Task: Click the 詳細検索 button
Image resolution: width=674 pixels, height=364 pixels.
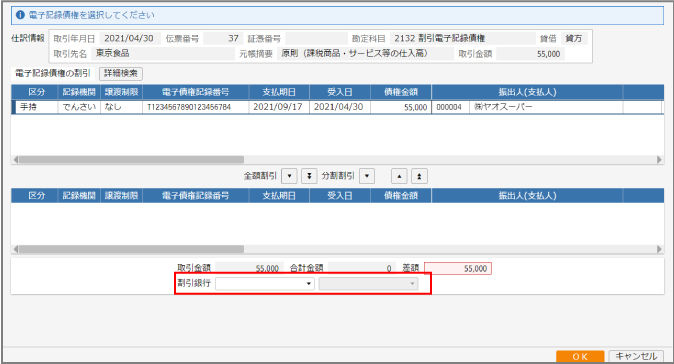Action: (121, 73)
